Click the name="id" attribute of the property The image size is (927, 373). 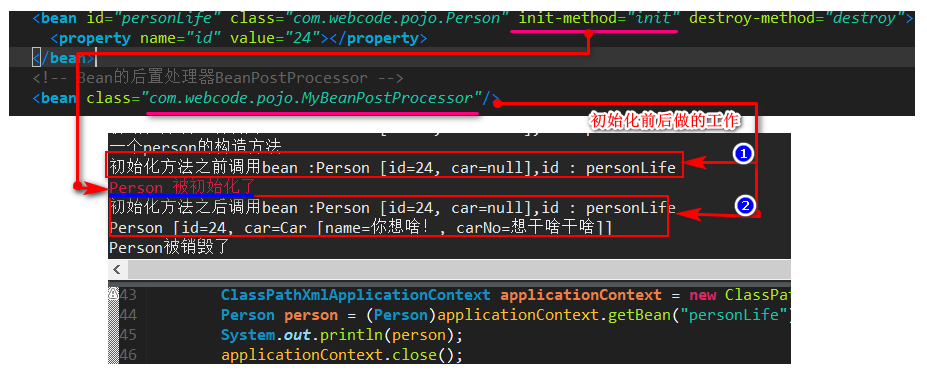click(180, 38)
